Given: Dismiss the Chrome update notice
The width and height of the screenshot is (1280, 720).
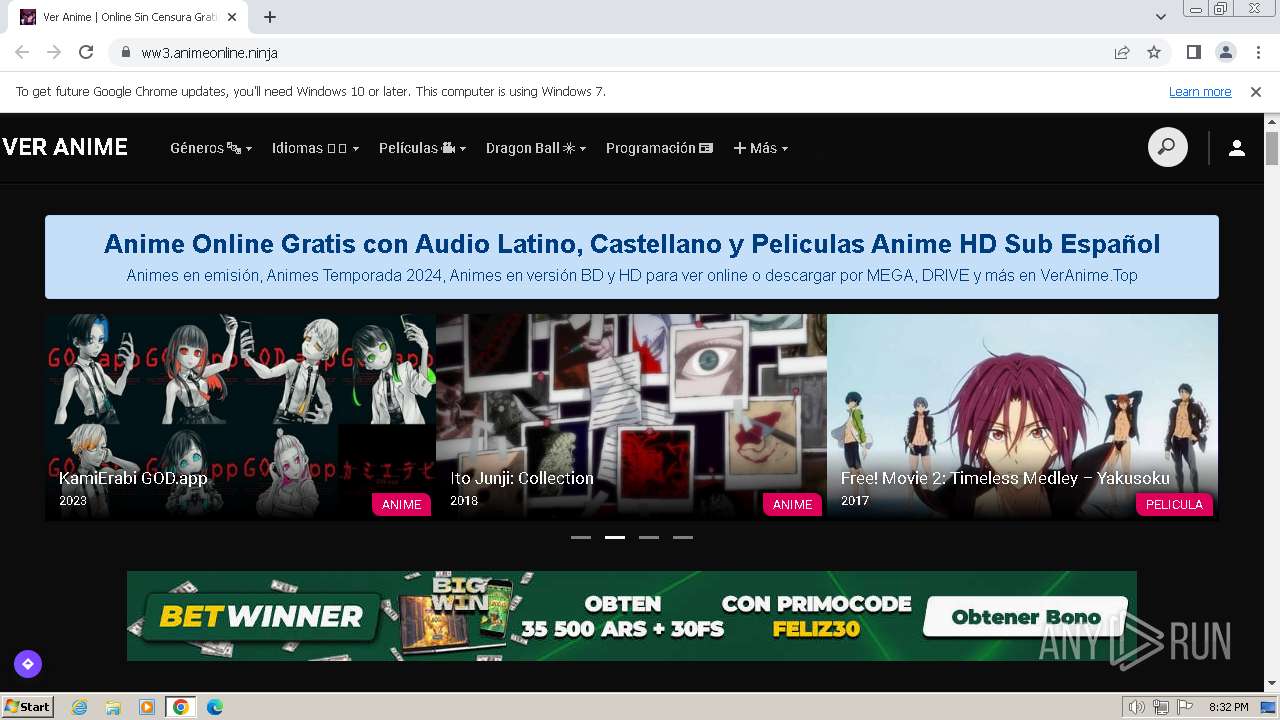Looking at the screenshot, I should point(1256,91).
